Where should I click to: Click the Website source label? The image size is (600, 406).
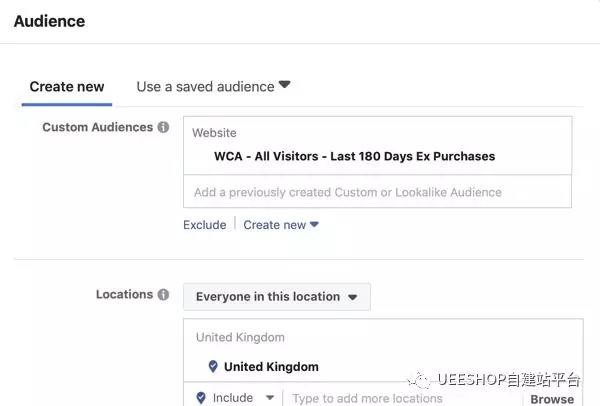(215, 133)
